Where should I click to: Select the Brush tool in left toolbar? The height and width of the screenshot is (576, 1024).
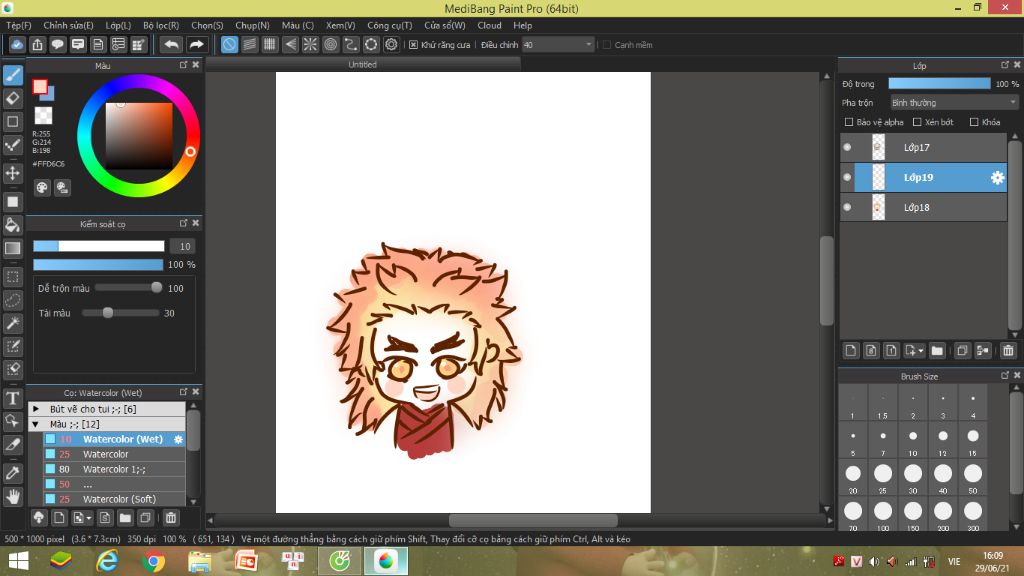[x=13, y=75]
